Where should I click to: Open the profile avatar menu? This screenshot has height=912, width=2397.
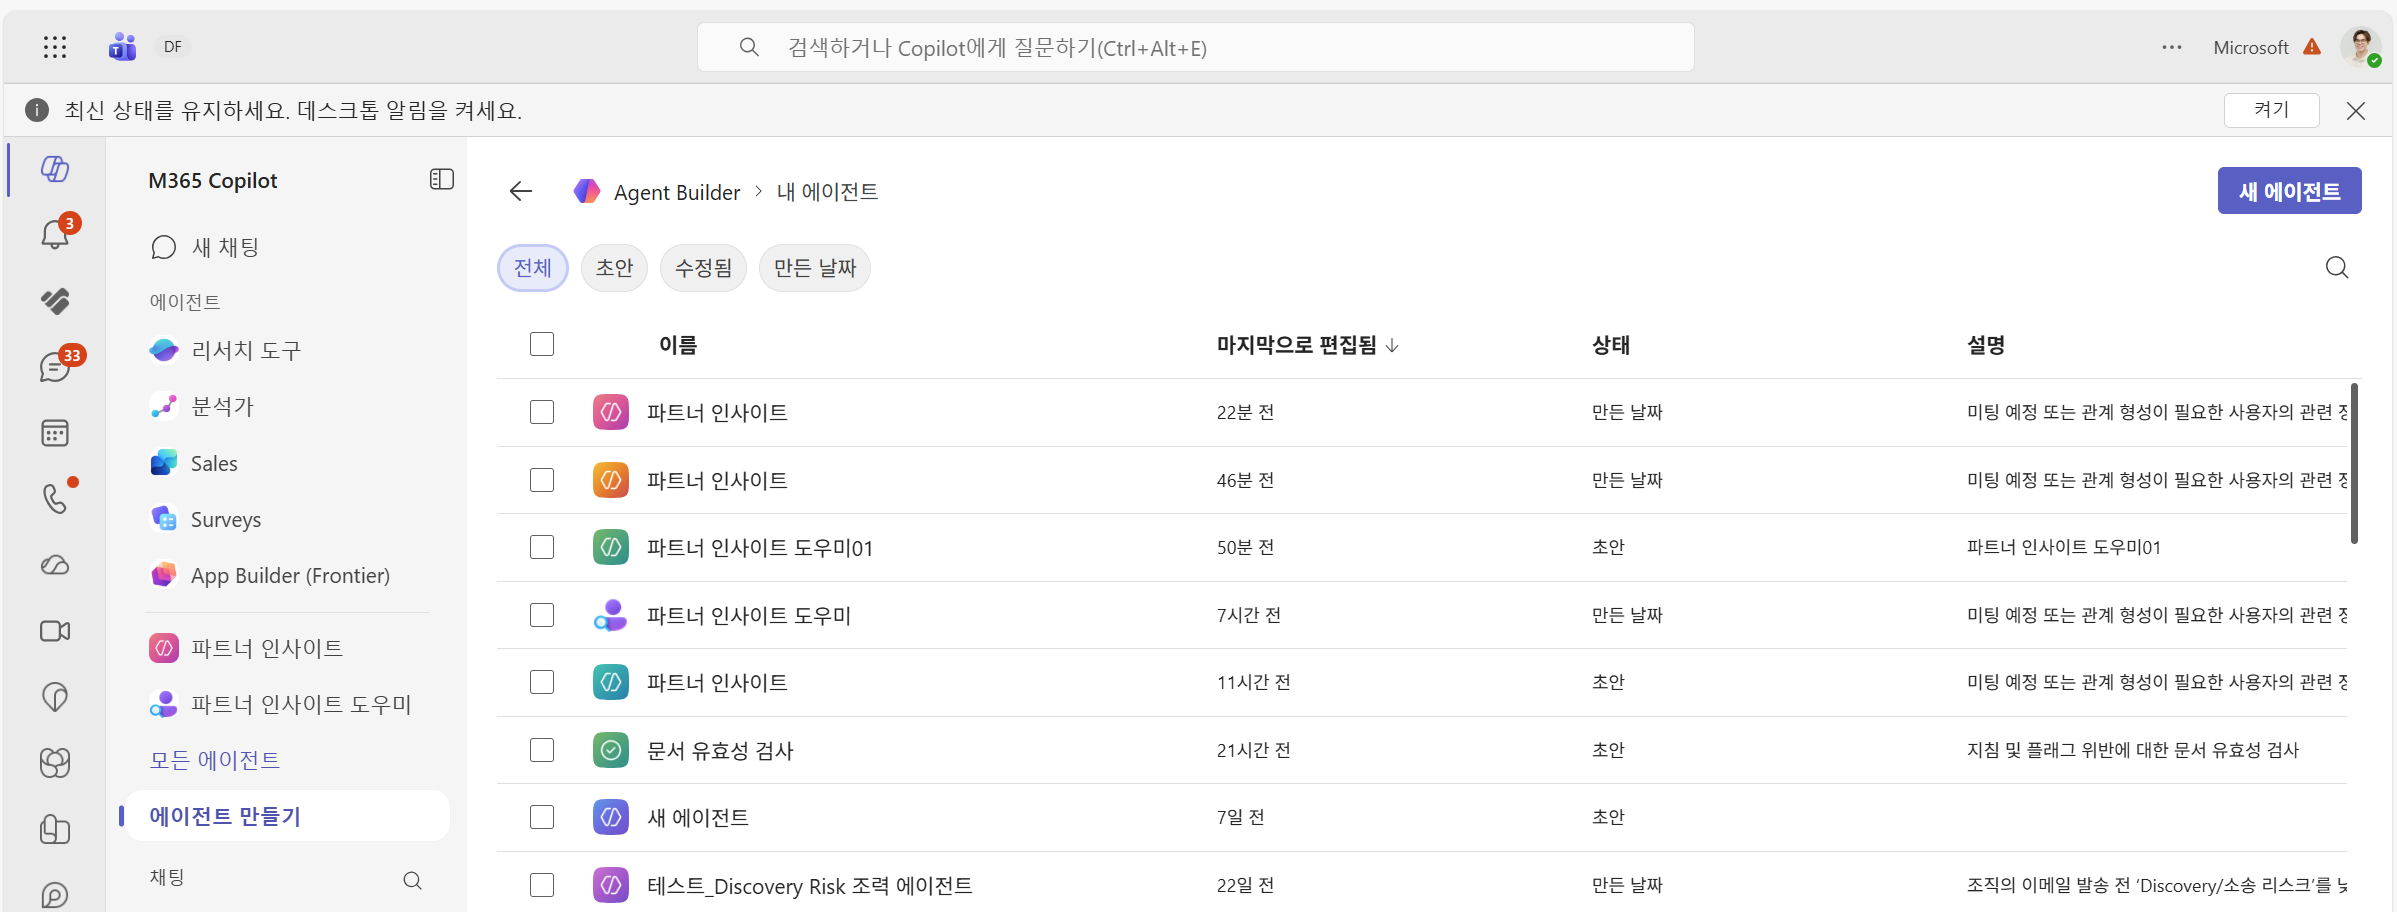[2361, 47]
